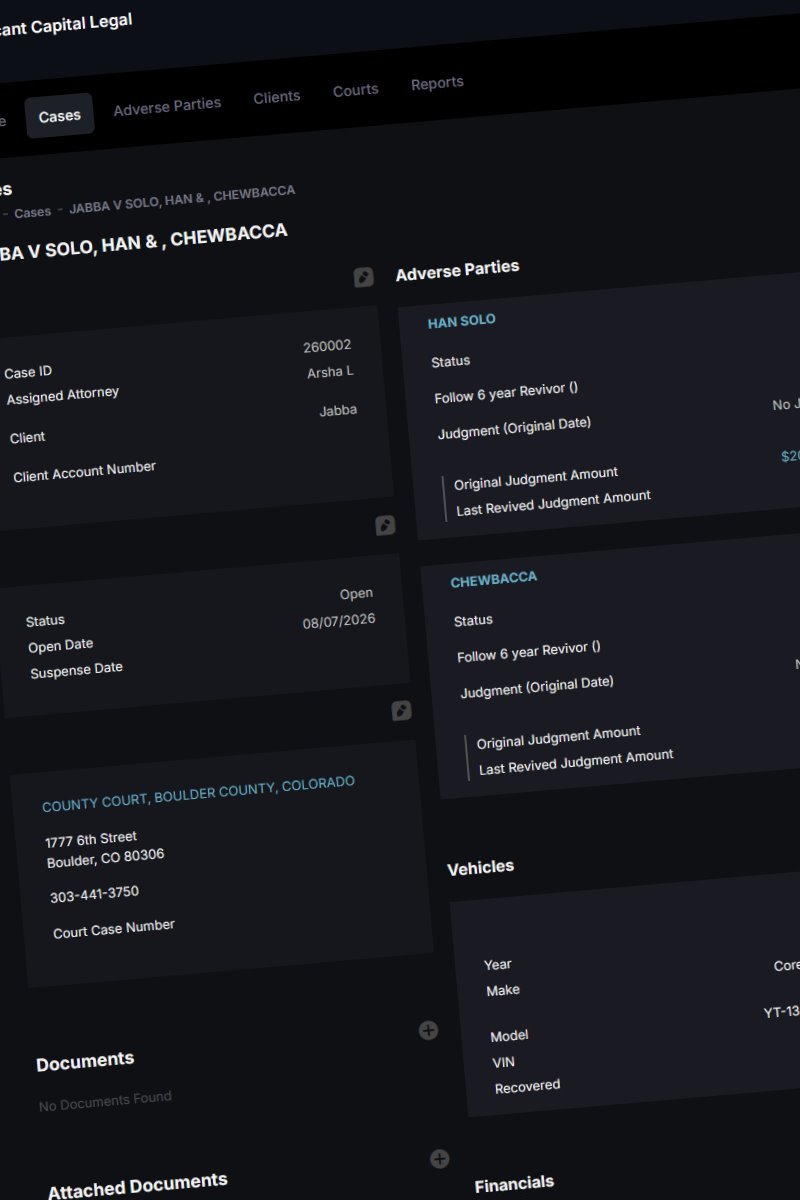The width and height of the screenshot is (800, 1200).
Task: Click Chewbacca's Last Revived Judgment Amount label
Action: pos(576,763)
